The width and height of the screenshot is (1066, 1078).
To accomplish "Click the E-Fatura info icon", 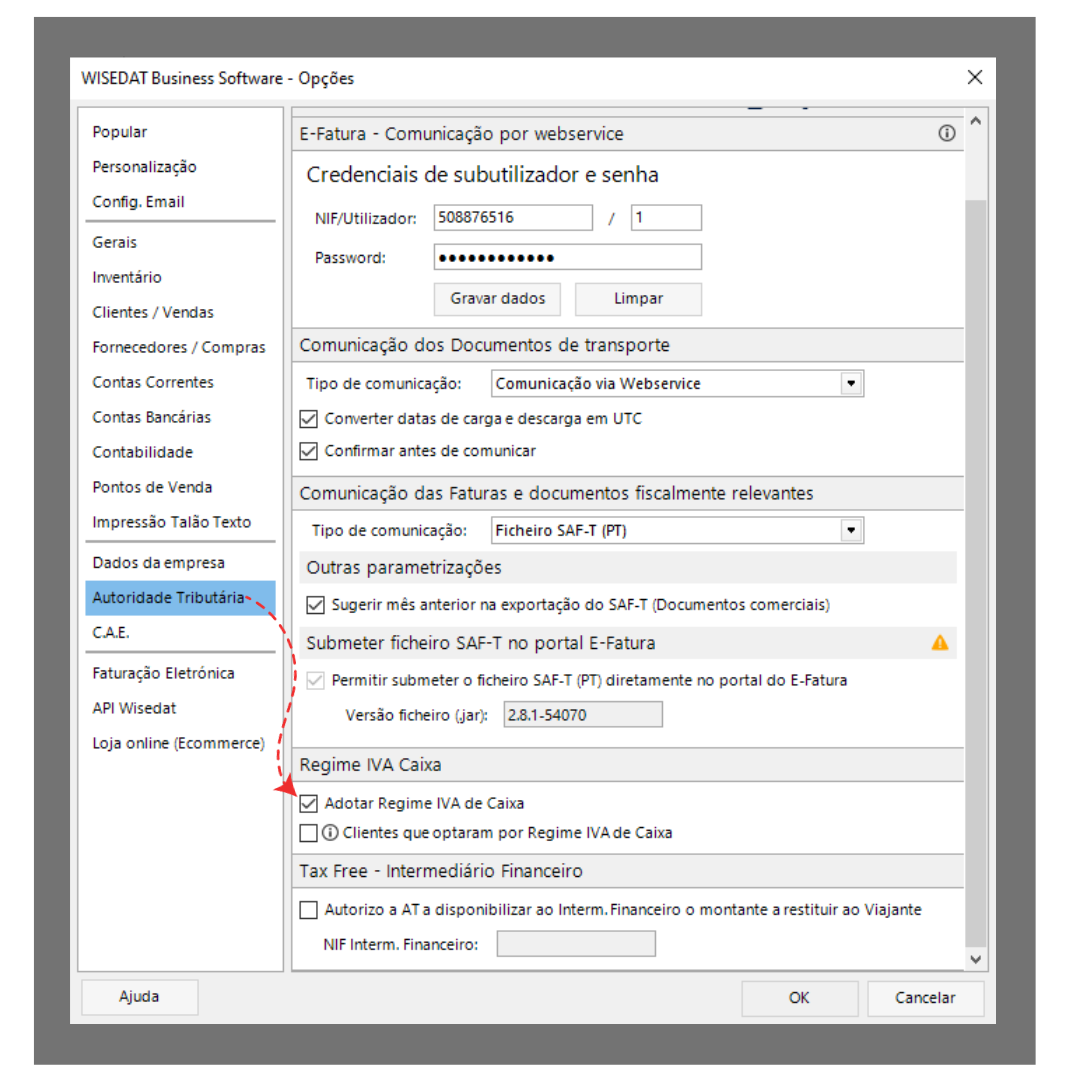I will (x=946, y=133).
